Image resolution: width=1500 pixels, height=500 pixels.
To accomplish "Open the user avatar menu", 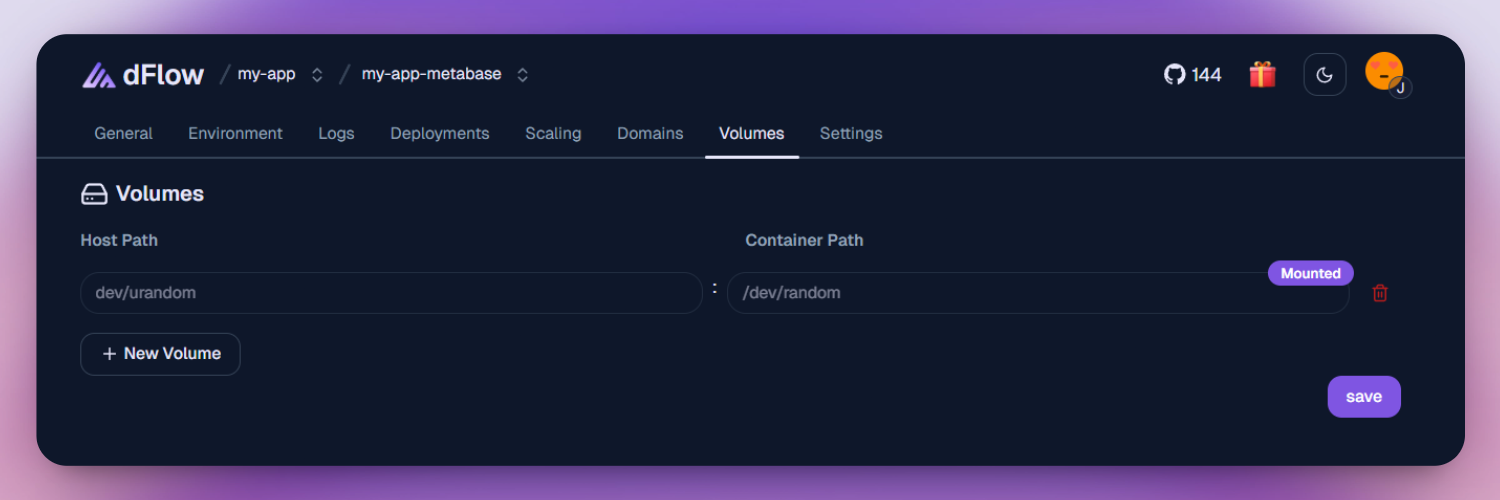I will coord(1386,73).
